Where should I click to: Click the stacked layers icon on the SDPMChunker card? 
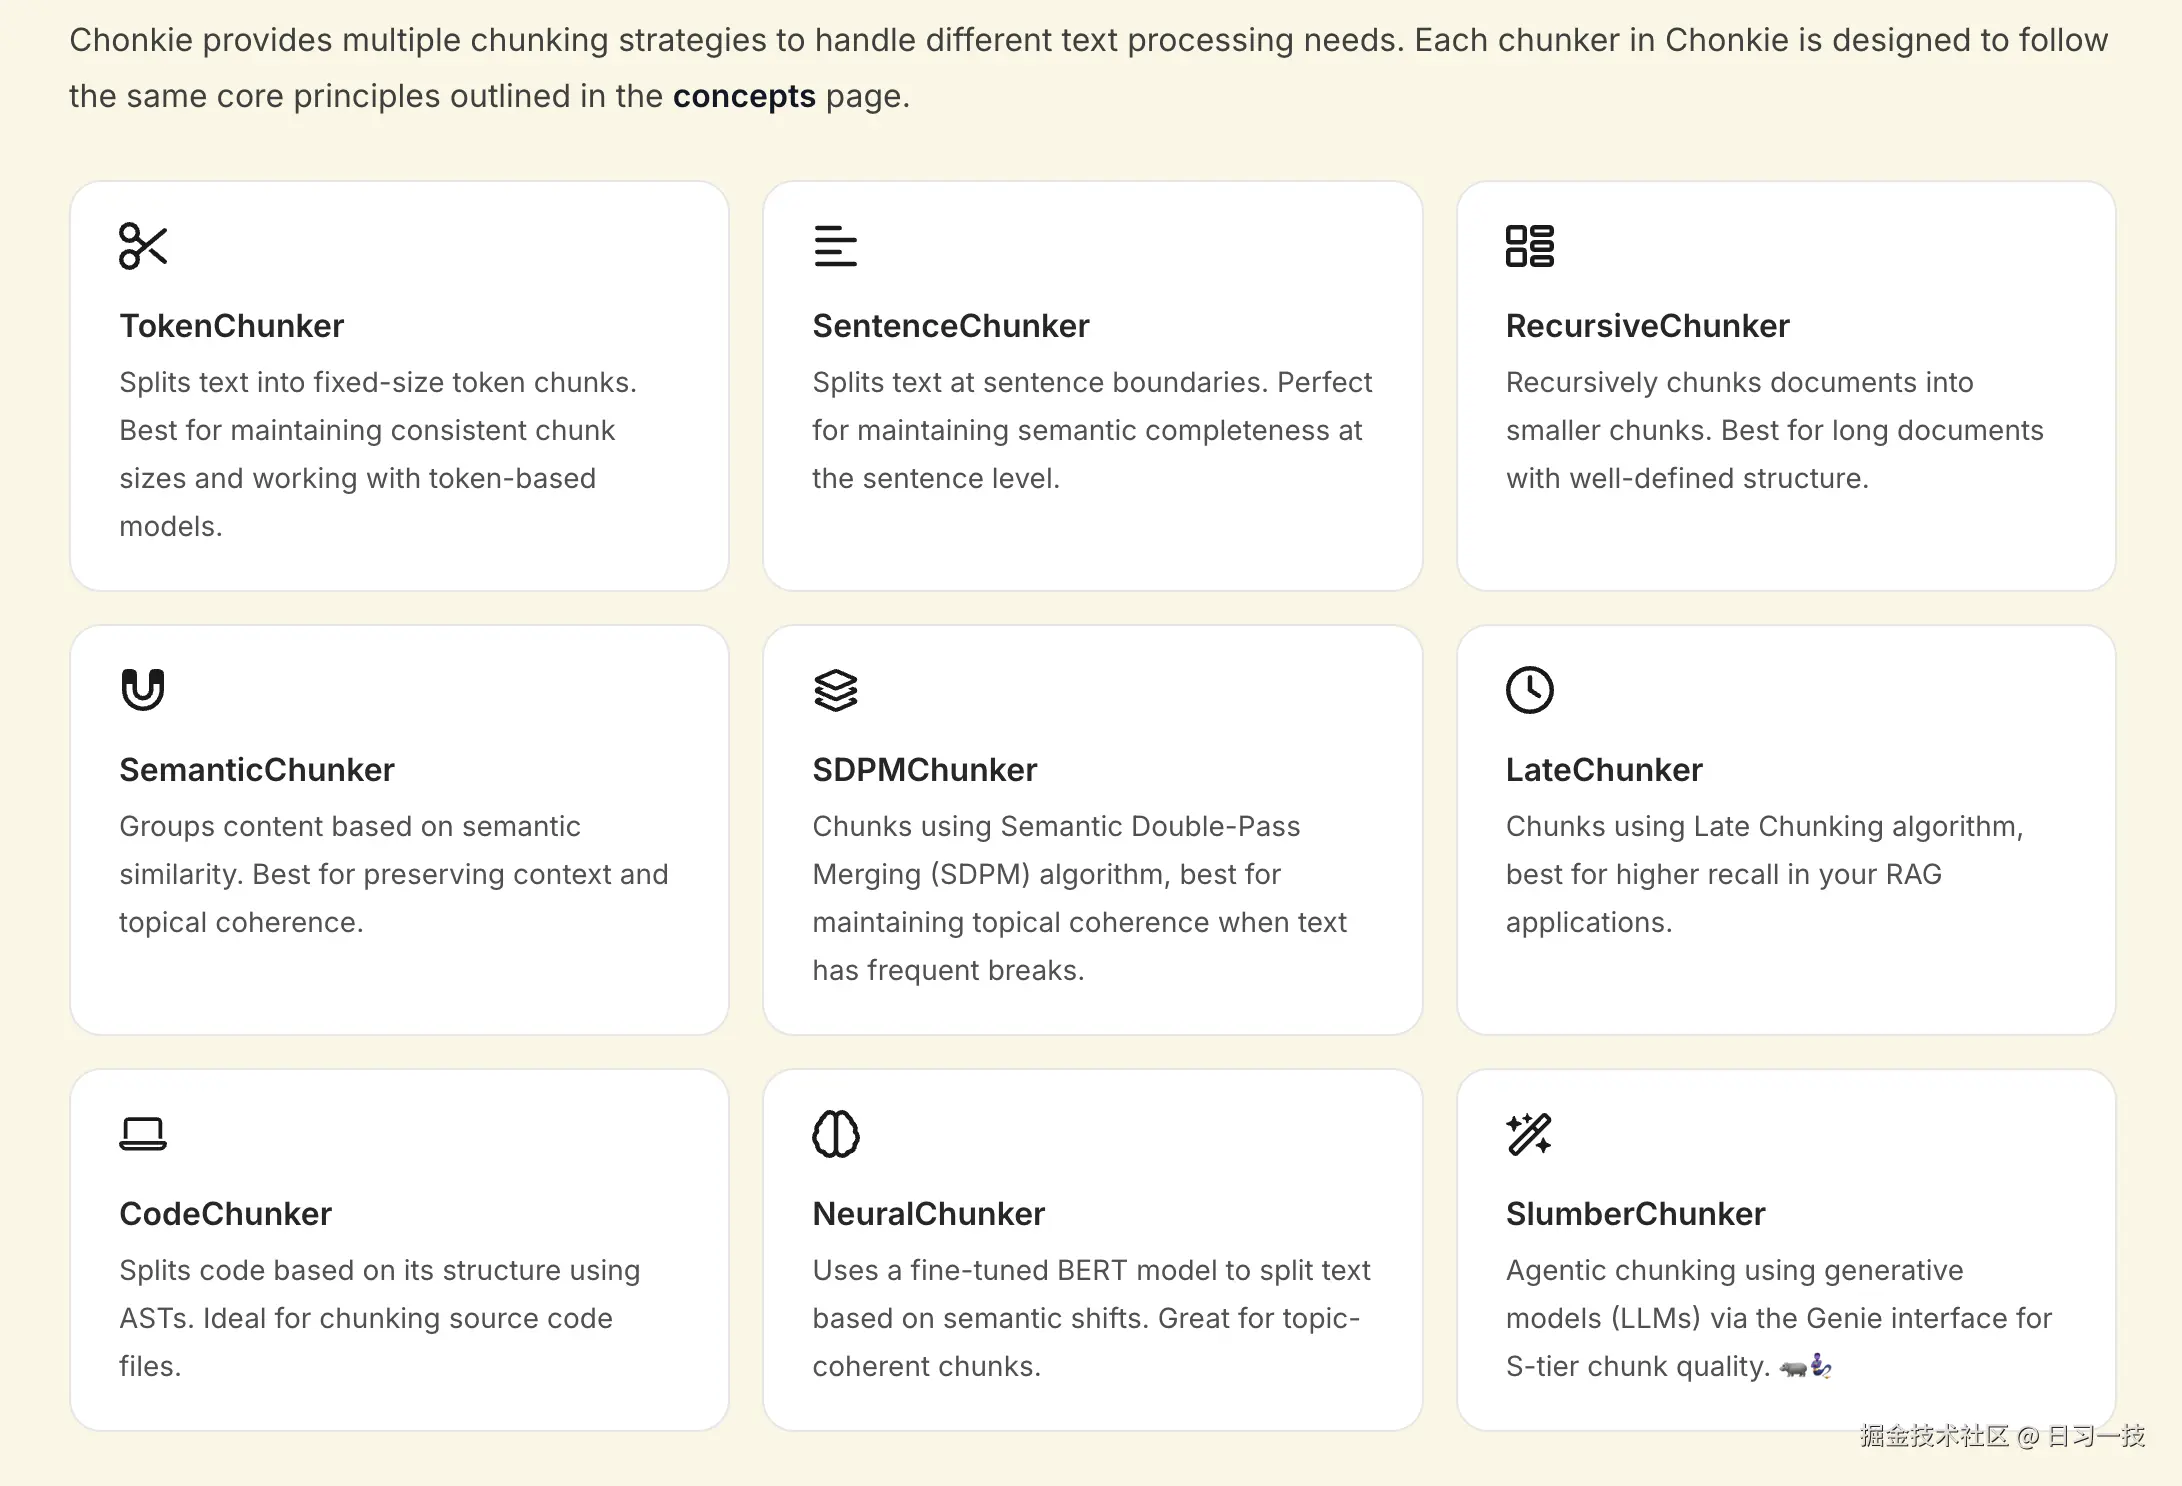[835, 690]
